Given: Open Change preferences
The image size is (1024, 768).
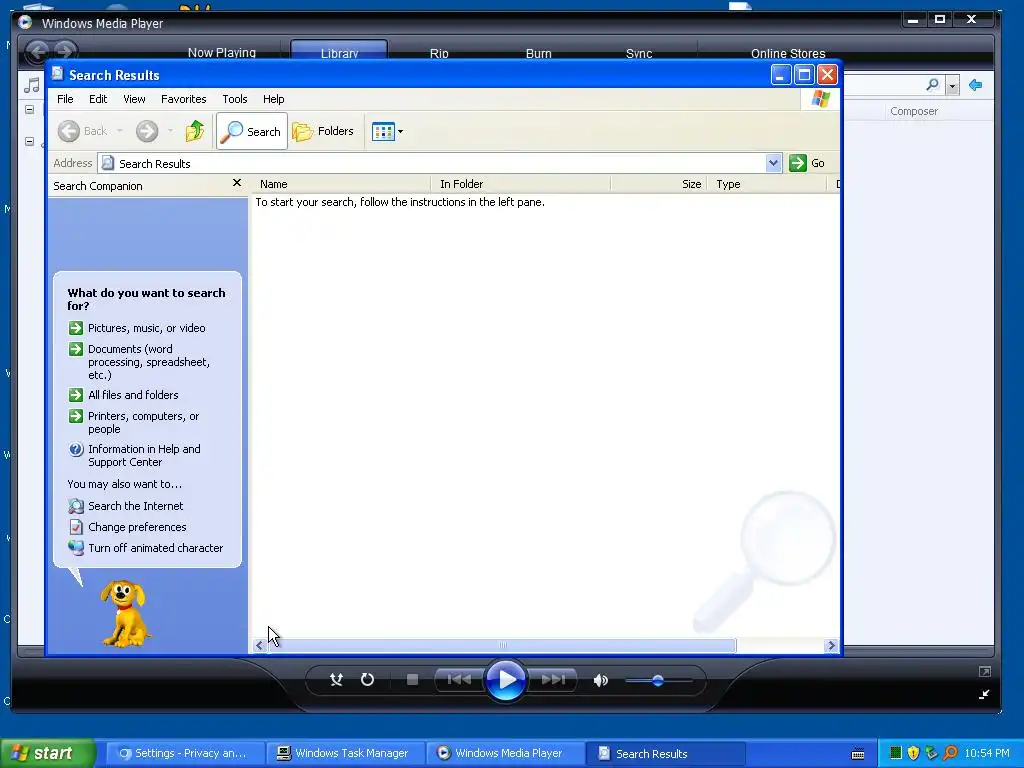Looking at the screenshot, I should click(127, 527).
